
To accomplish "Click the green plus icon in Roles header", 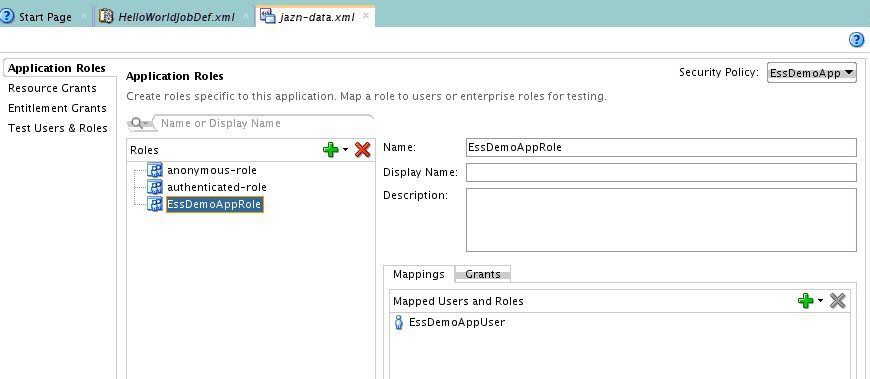I will click(331, 150).
